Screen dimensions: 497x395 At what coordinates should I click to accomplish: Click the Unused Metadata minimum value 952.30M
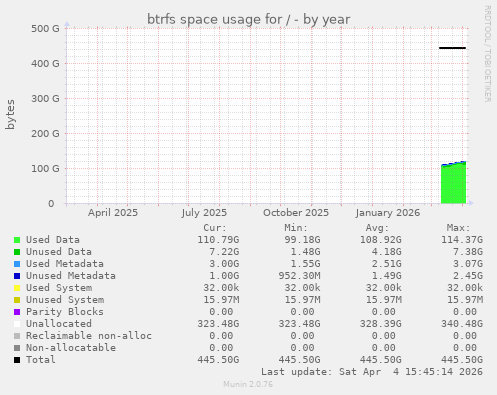(299, 276)
